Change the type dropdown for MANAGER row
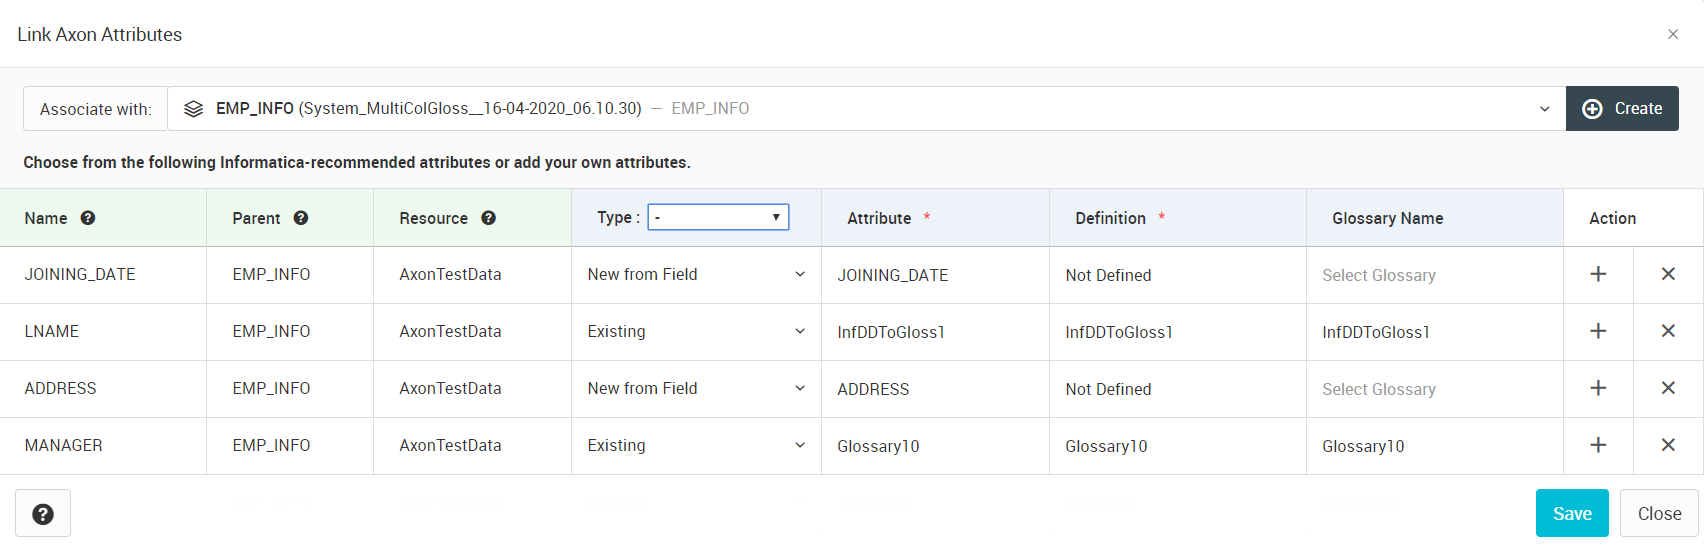This screenshot has width=1704, height=550. point(696,445)
